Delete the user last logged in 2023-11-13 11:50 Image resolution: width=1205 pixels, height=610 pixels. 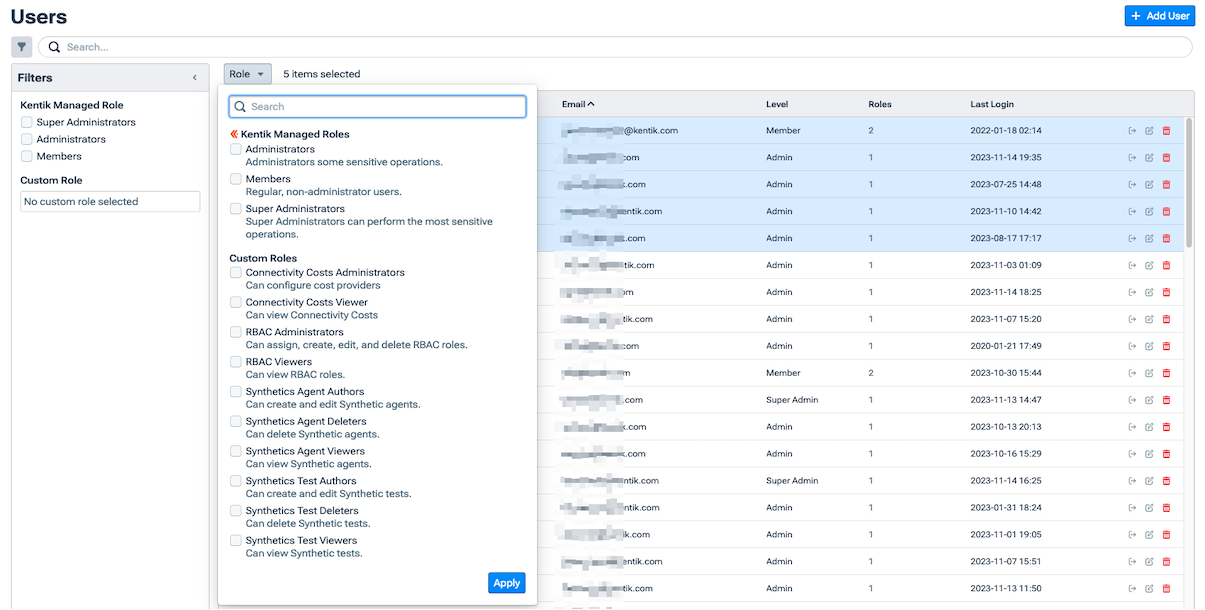tap(1166, 589)
